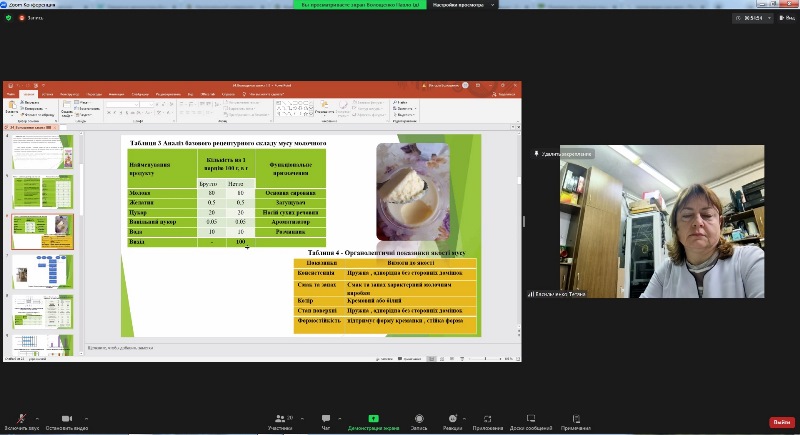Open the Apps (Приложения) icon

[487, 418]
